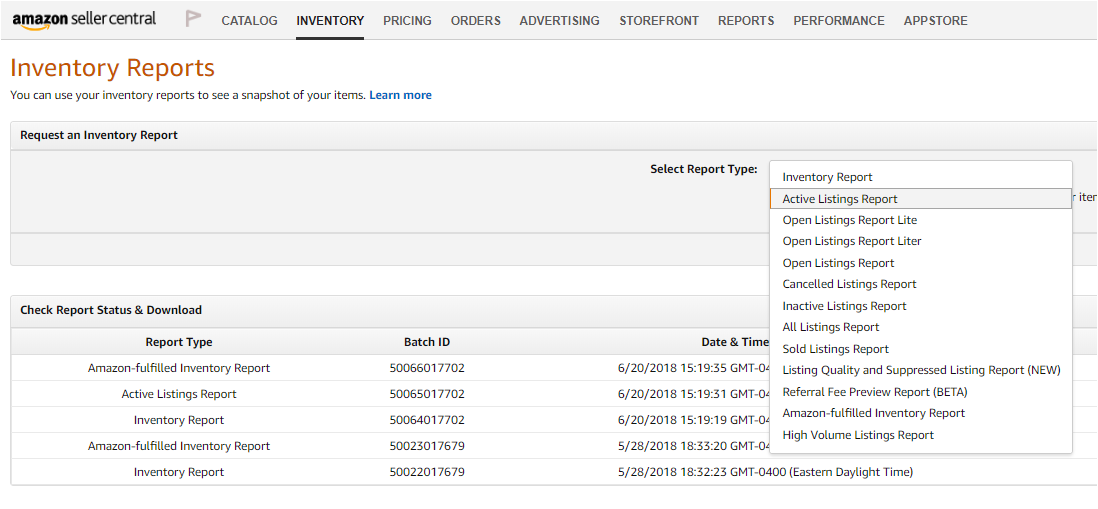This screenshot has width=1098, height=509.
Task: Click batch ID 50065017702
Action: pyautogui.click(x=427, y=394)
